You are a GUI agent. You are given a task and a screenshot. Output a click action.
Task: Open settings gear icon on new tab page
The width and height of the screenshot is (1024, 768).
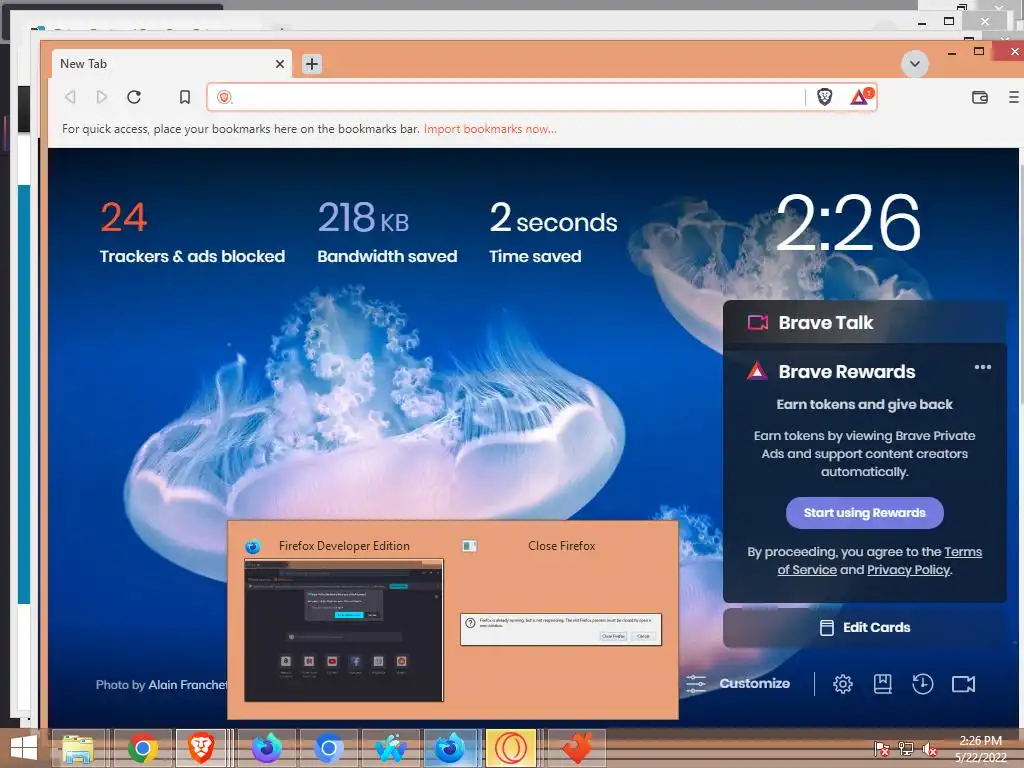[842, 684]
